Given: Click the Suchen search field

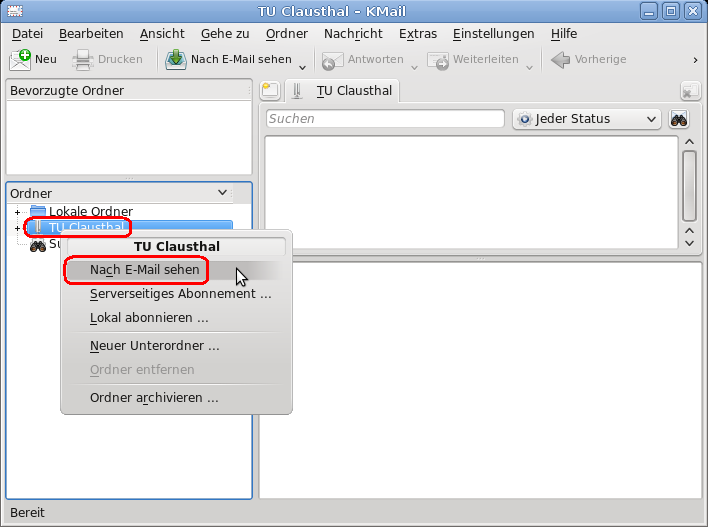Looking at the screenshot, I should click(x=385, y=119).
